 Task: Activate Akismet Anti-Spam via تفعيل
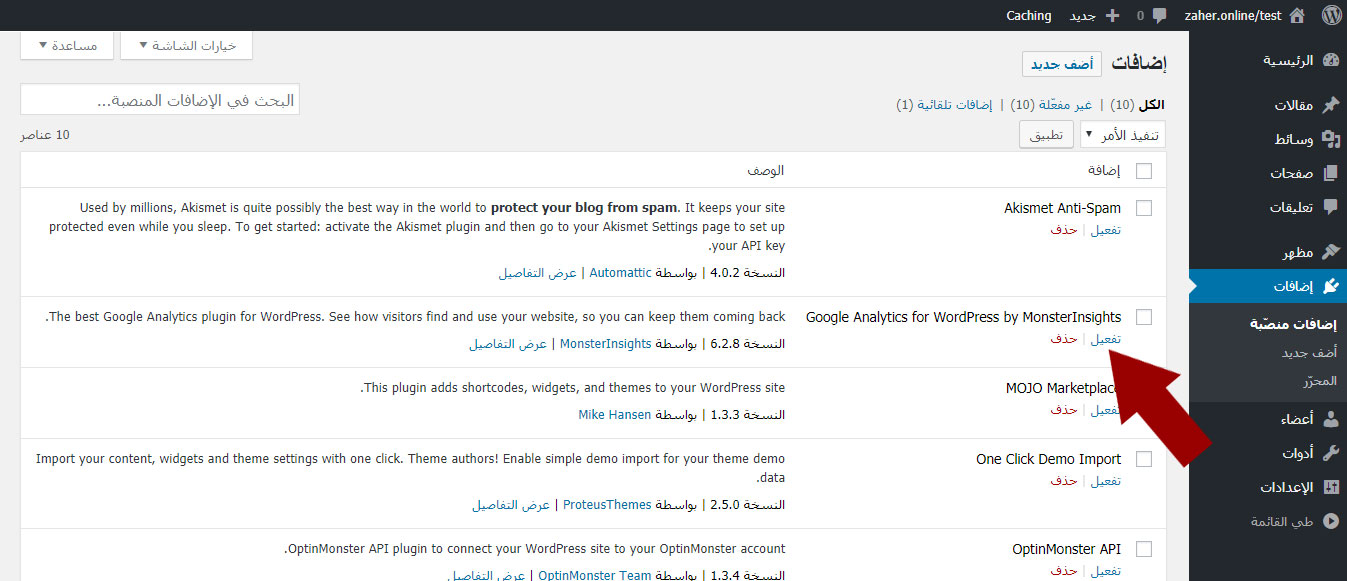click(1105, 230)
